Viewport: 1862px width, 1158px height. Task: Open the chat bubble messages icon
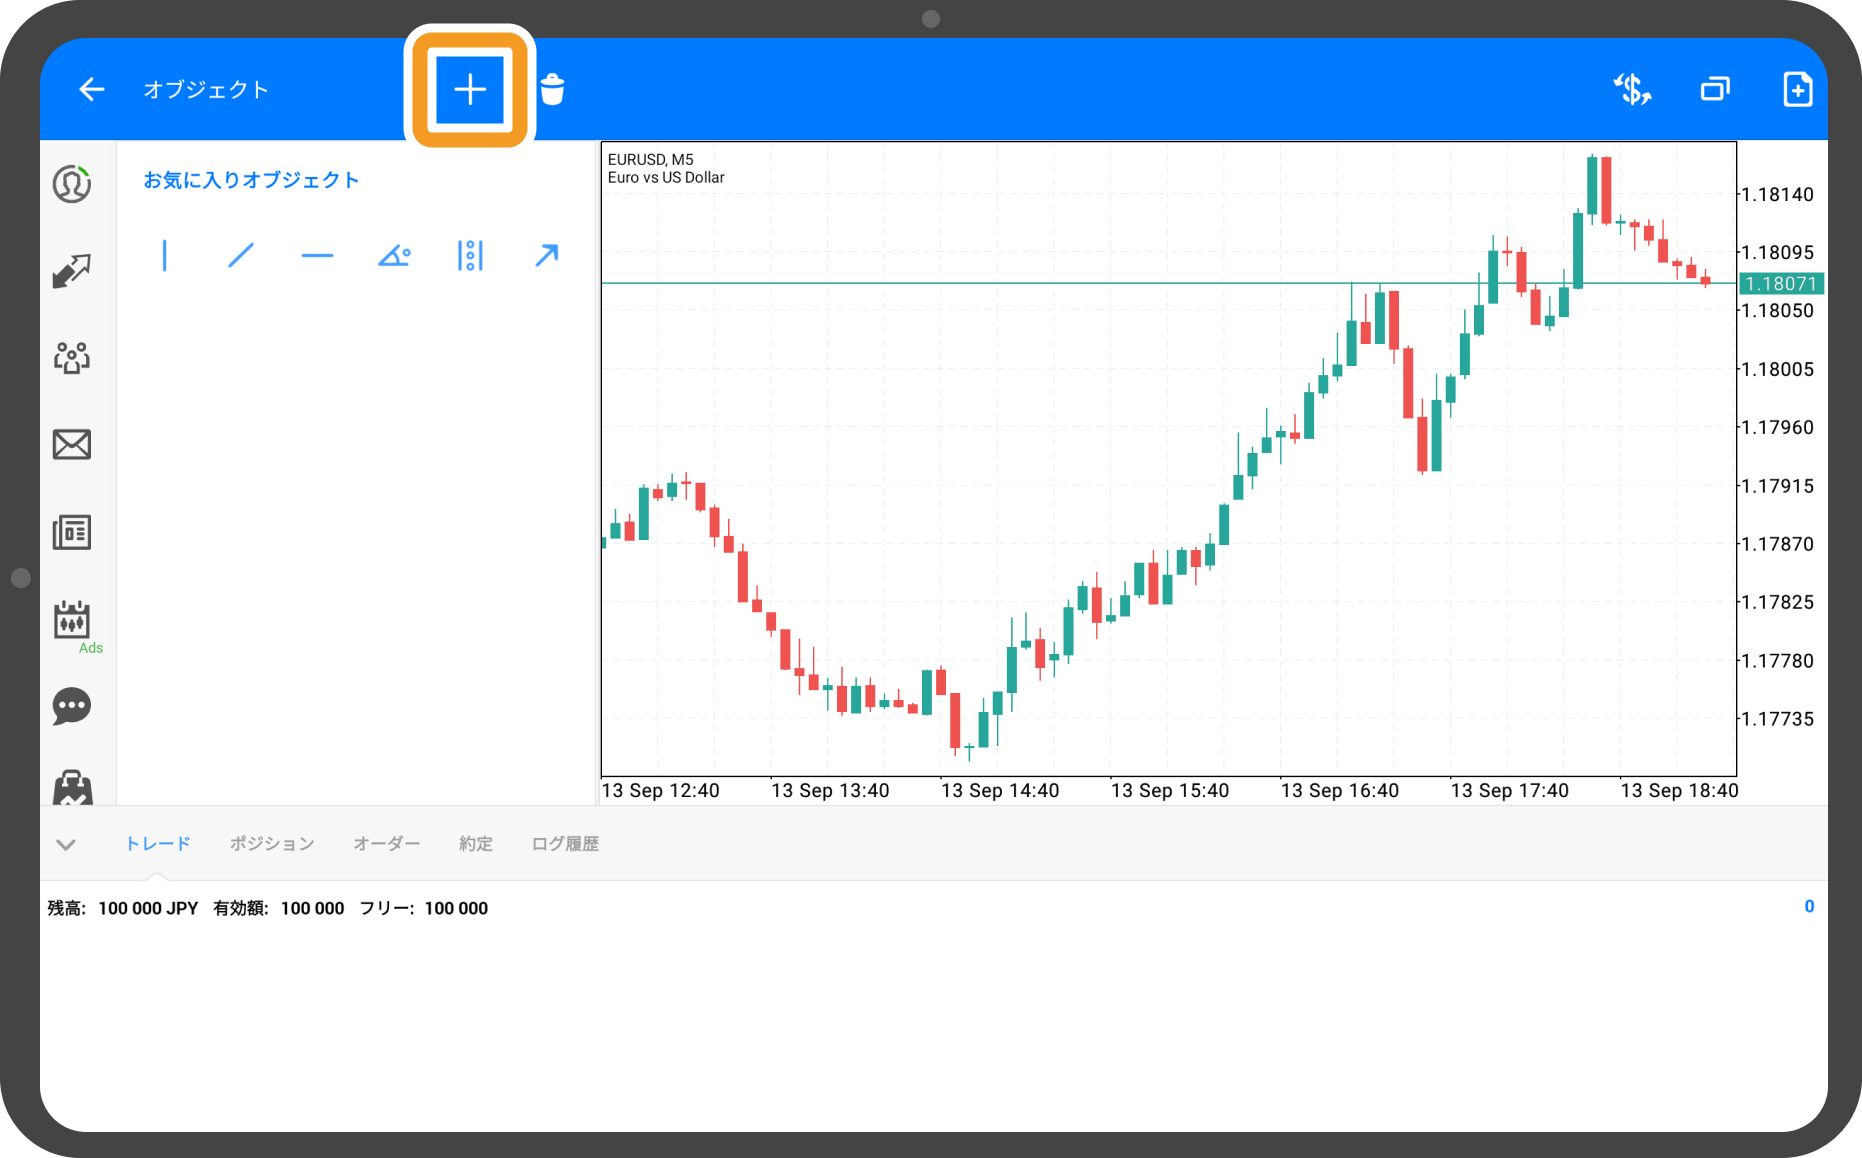click(x=72, y=706)
